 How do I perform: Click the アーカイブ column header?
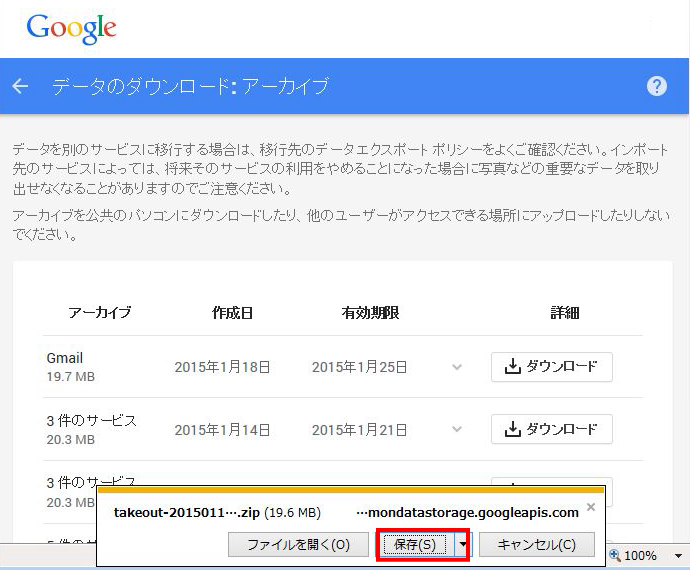click(x=99, y=313)
